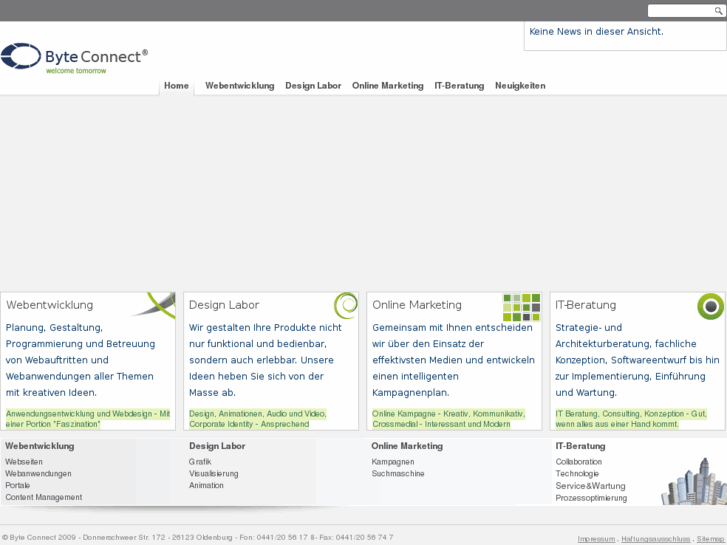Click the search magnifier icon
The width and height of the screenshot is (727, 545).
click(x=718, y=11)
